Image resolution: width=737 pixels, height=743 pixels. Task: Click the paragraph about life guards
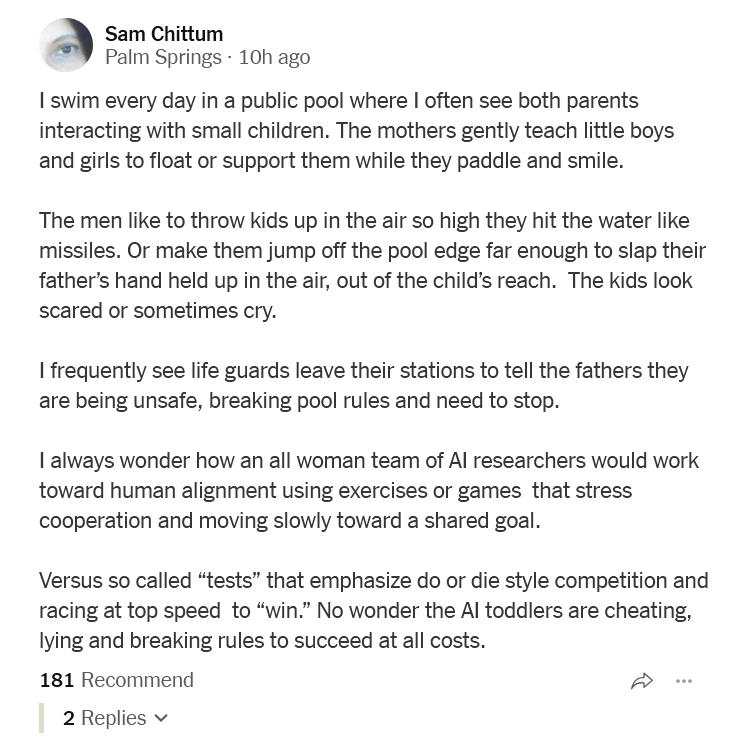[x=364, y=385]
